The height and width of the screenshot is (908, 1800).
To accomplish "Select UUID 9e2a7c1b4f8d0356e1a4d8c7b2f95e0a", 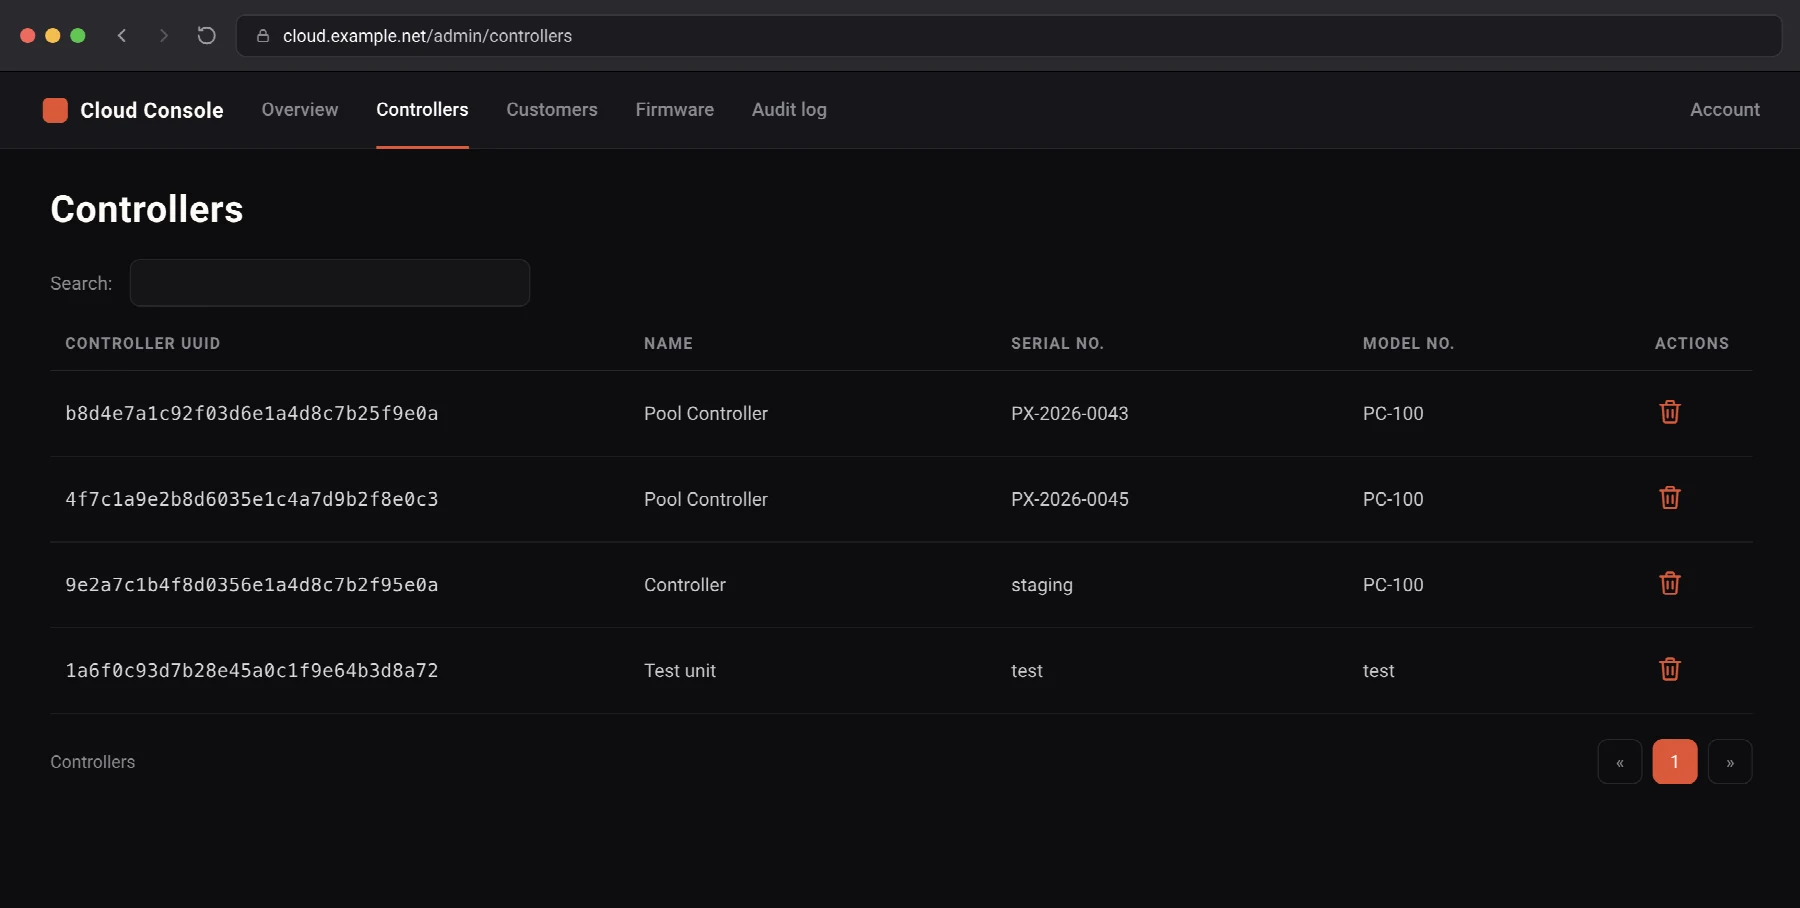I will click(x=252, y=585).
